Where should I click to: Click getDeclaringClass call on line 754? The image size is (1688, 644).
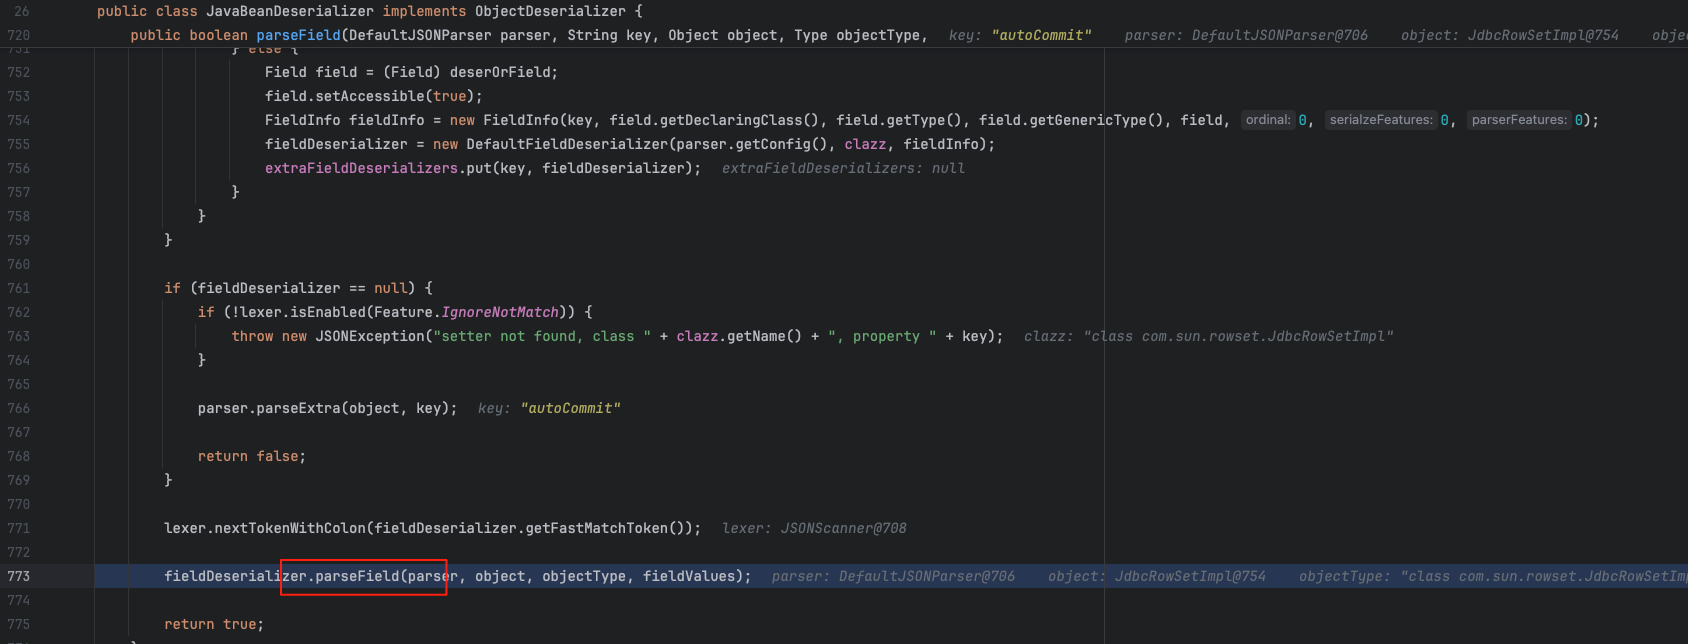click(744, 120)
